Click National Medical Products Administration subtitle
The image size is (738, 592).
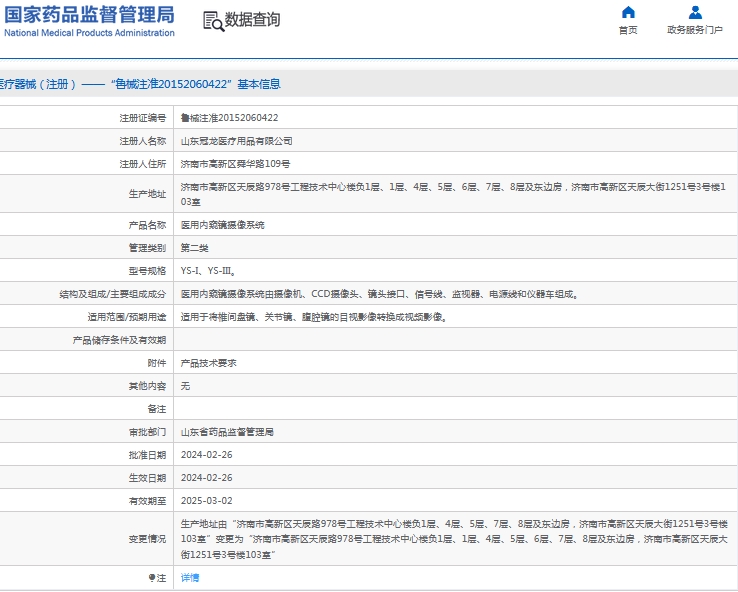[x=89, y=33]
